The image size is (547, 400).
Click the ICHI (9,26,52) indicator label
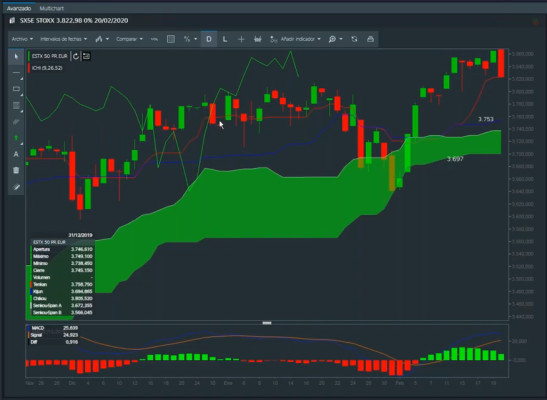click(x=47, y=68)
